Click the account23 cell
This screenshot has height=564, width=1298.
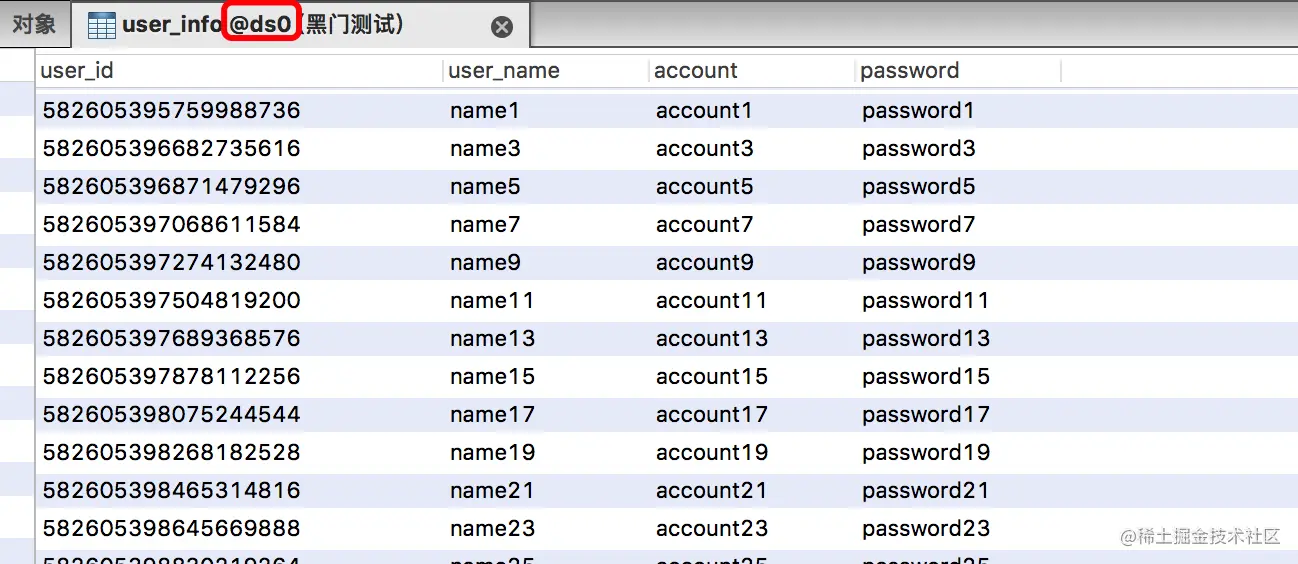click(711, 529)
